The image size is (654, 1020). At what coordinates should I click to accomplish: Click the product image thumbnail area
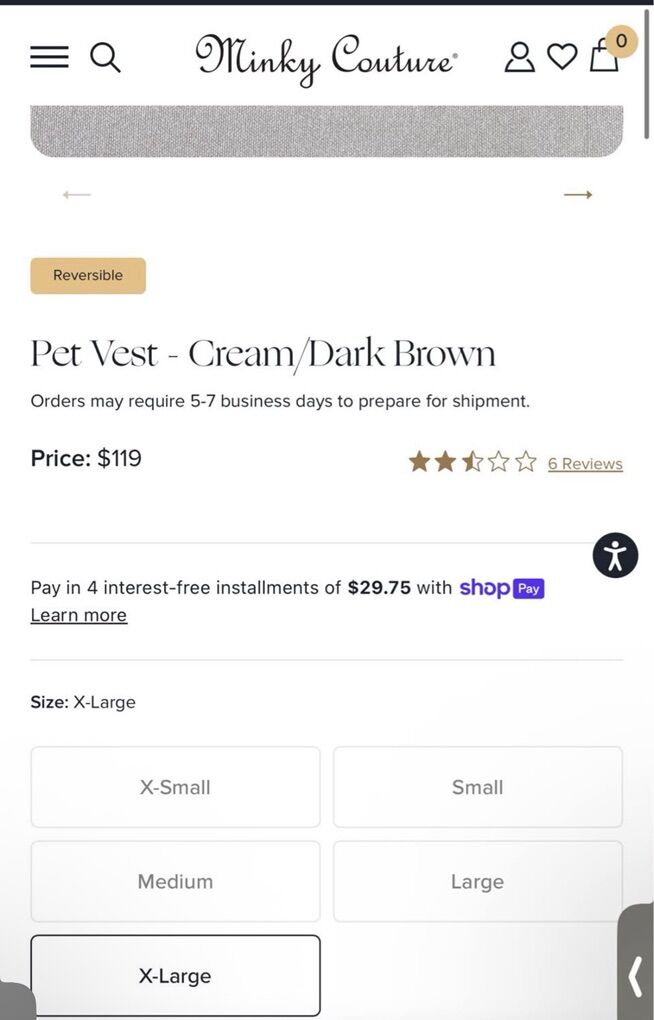[326, 131]
